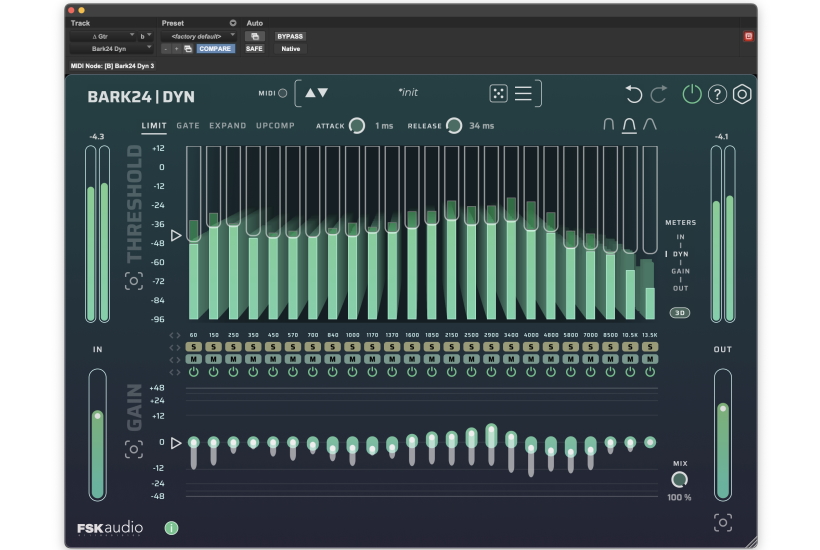Click the MIX knob
The height and width of the screenshot is (550, 820).
pyautogui.click(x=679, y=479)
